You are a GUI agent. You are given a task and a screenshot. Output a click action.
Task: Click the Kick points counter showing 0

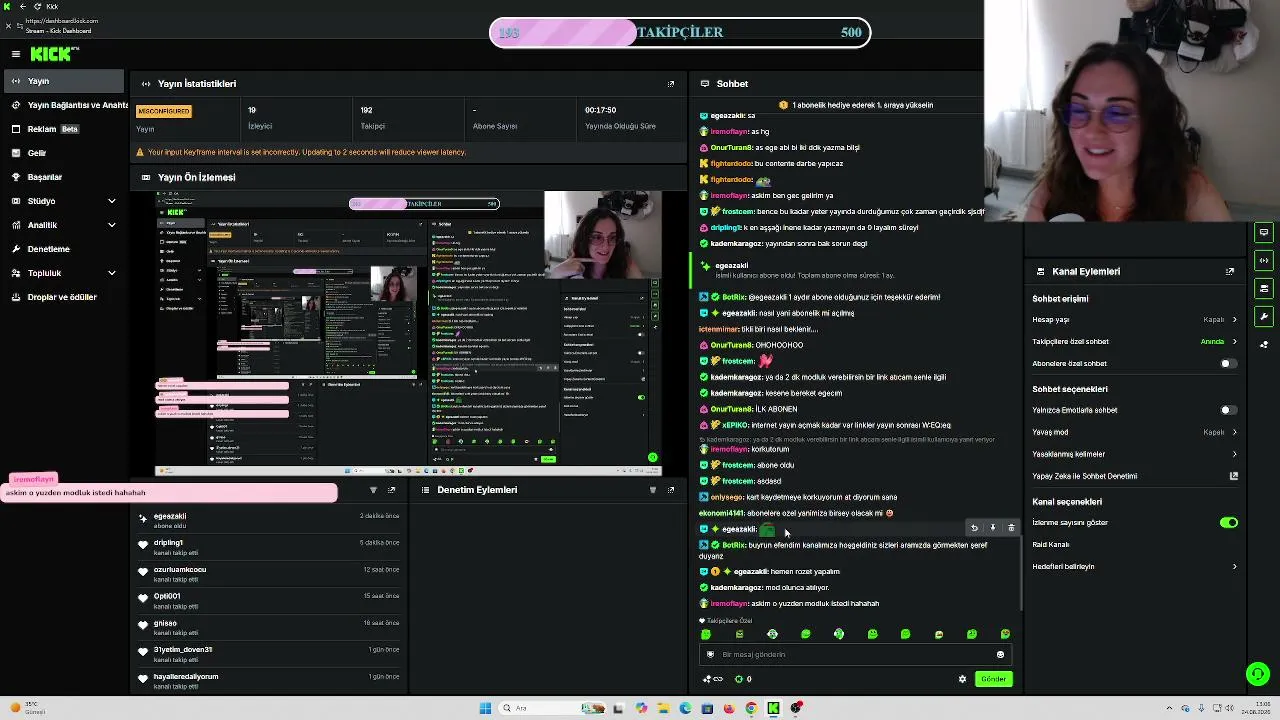(x=743, y=679)
